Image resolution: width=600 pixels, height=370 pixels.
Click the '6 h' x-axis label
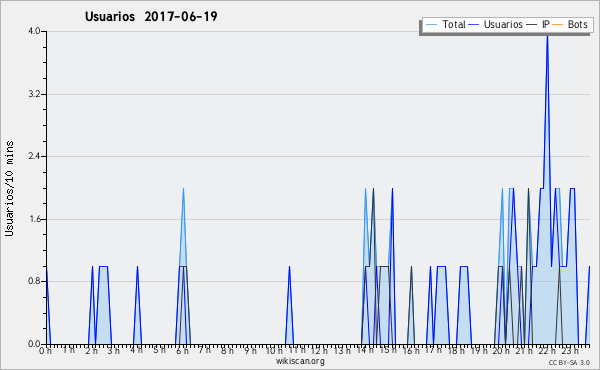(182, 351)
